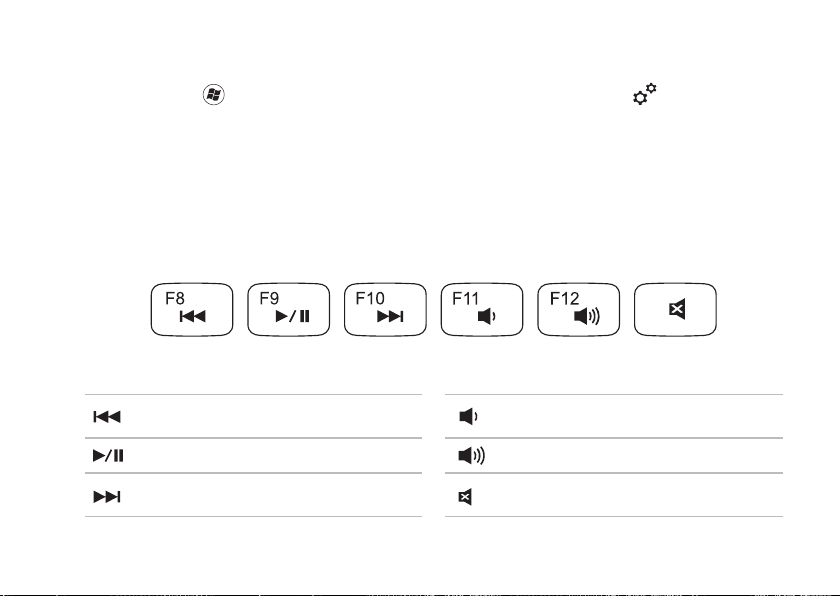Click the F9 play/pause key
Viewport: 840px width, 596px height.
coord(289,310)
